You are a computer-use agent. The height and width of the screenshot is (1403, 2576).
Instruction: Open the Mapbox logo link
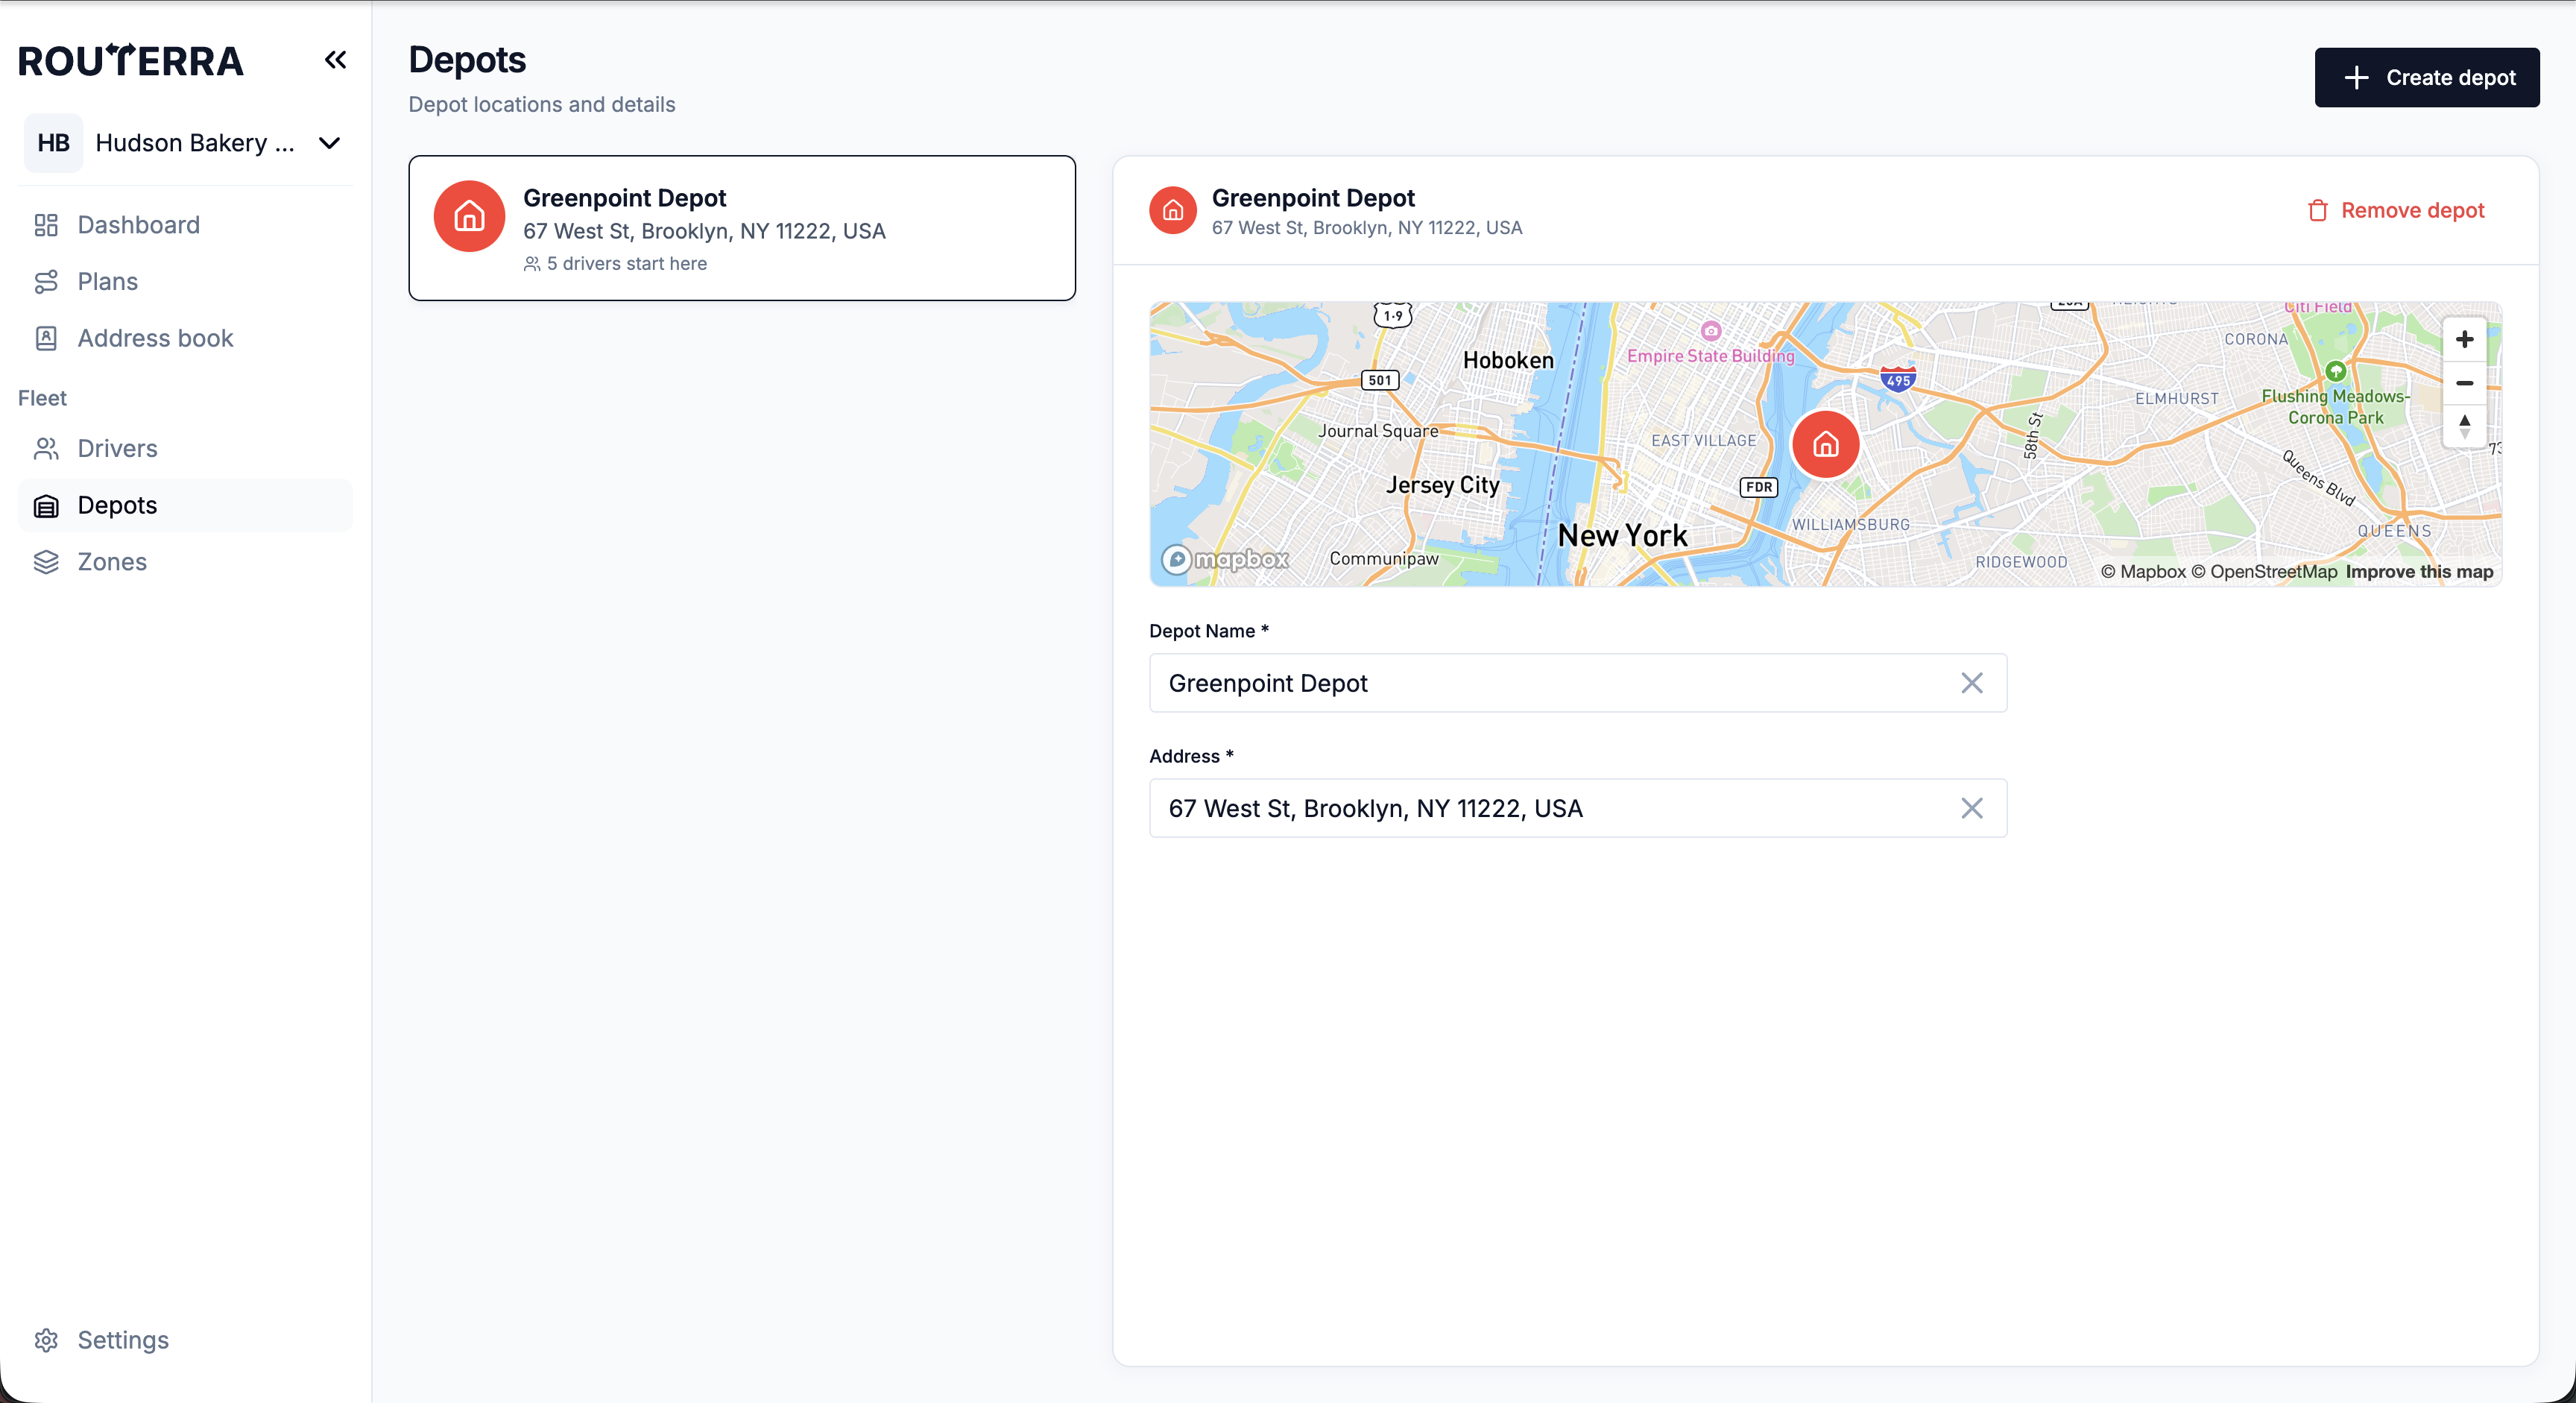pyautogui.click(x=1225, y=559)
